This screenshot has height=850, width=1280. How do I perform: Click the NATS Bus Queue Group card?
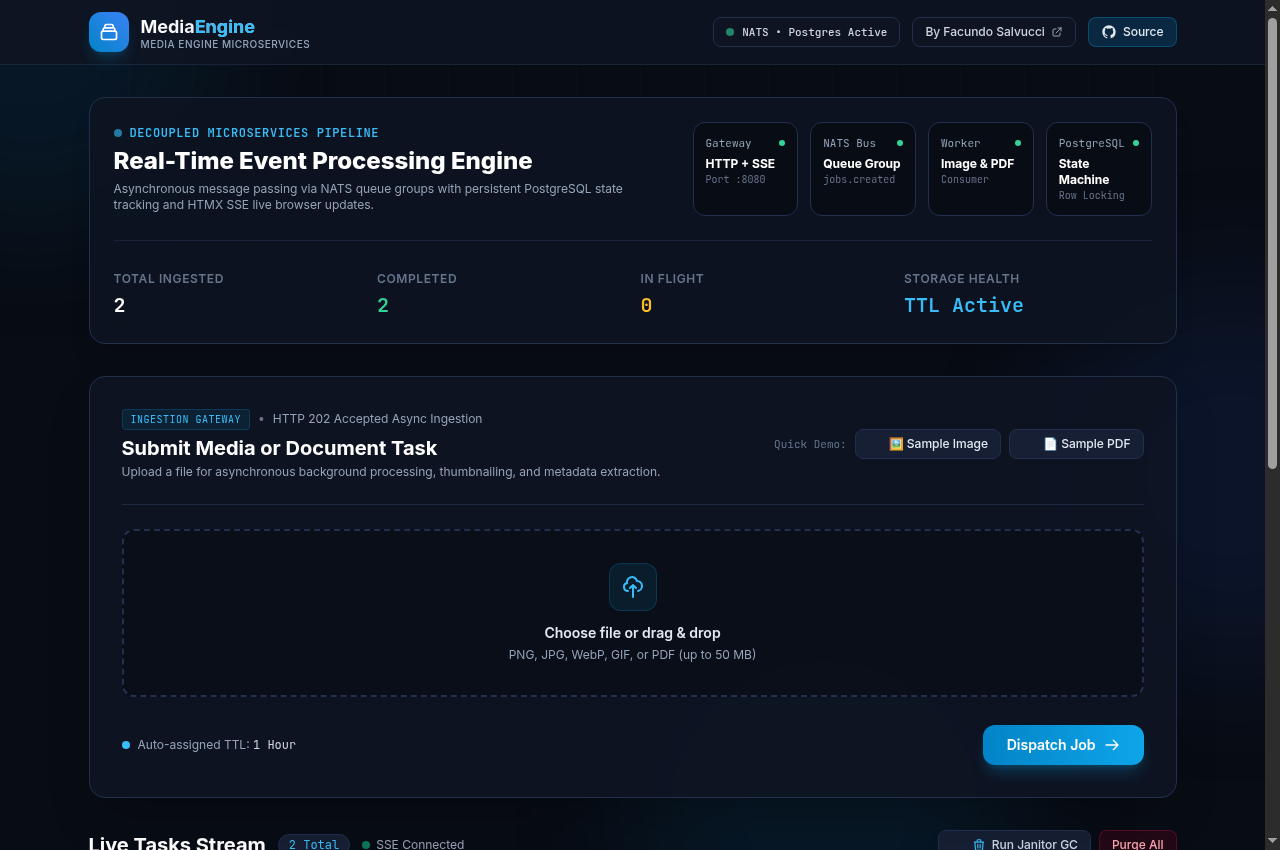(x=863, y=169)
